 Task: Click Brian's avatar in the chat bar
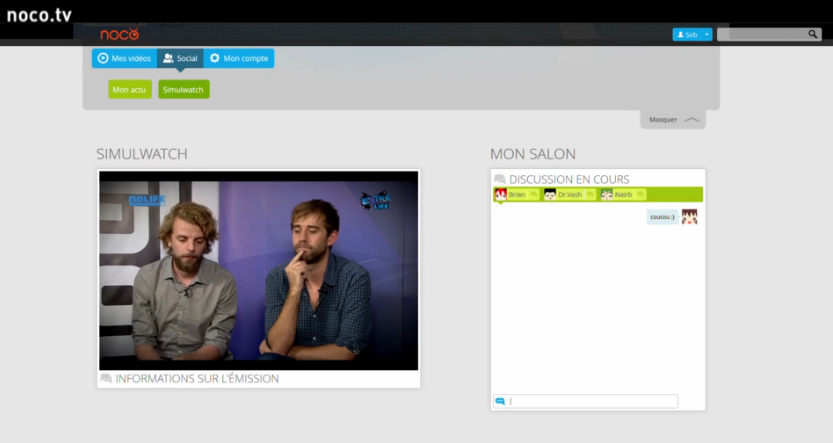501,194
